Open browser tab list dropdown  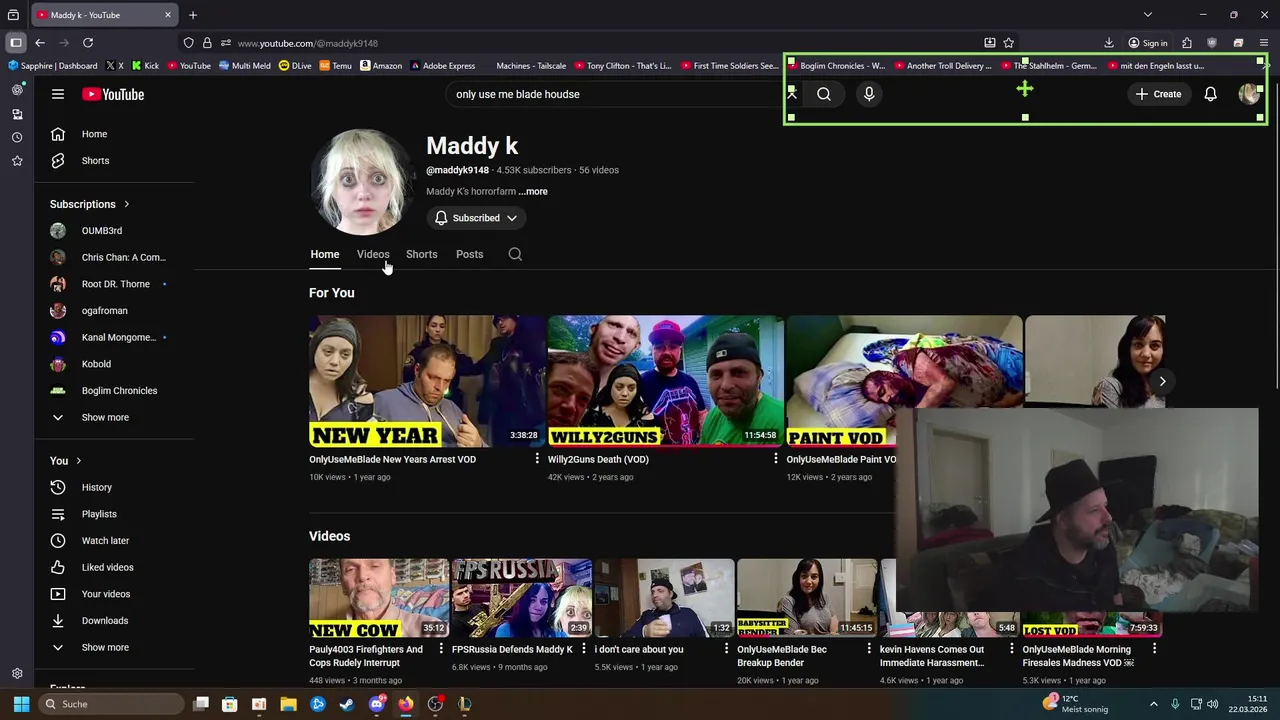point(1148,15)
